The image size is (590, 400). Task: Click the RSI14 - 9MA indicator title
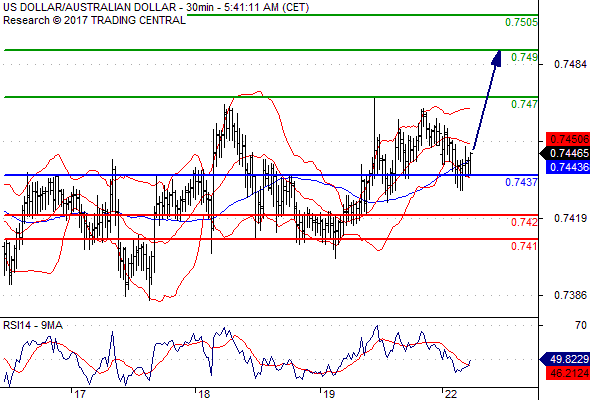point(33,325)
